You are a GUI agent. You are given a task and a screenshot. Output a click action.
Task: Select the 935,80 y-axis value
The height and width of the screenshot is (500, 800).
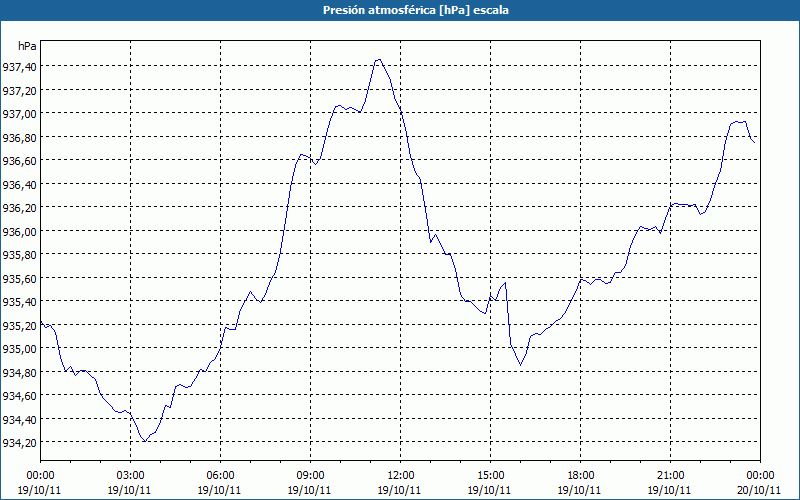click(19, 255)
